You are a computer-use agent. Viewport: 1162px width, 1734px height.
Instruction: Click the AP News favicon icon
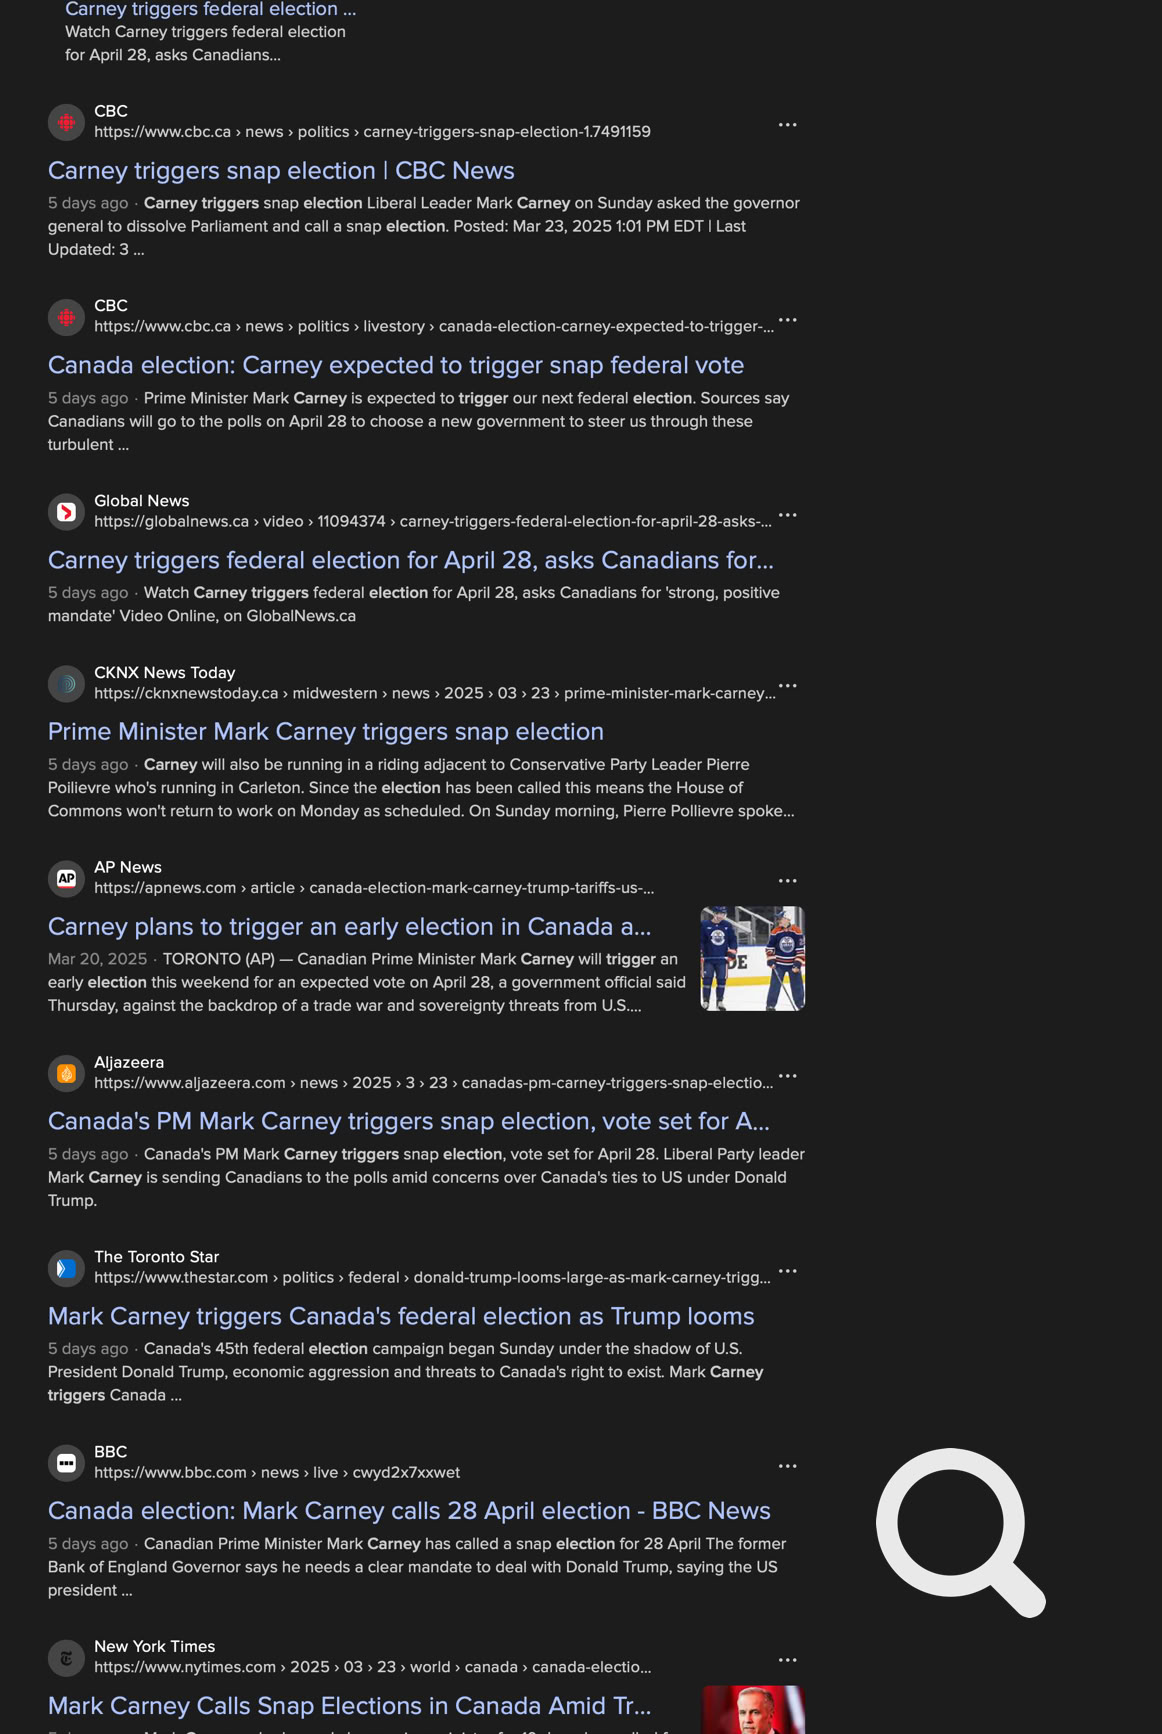click(66, 878)
